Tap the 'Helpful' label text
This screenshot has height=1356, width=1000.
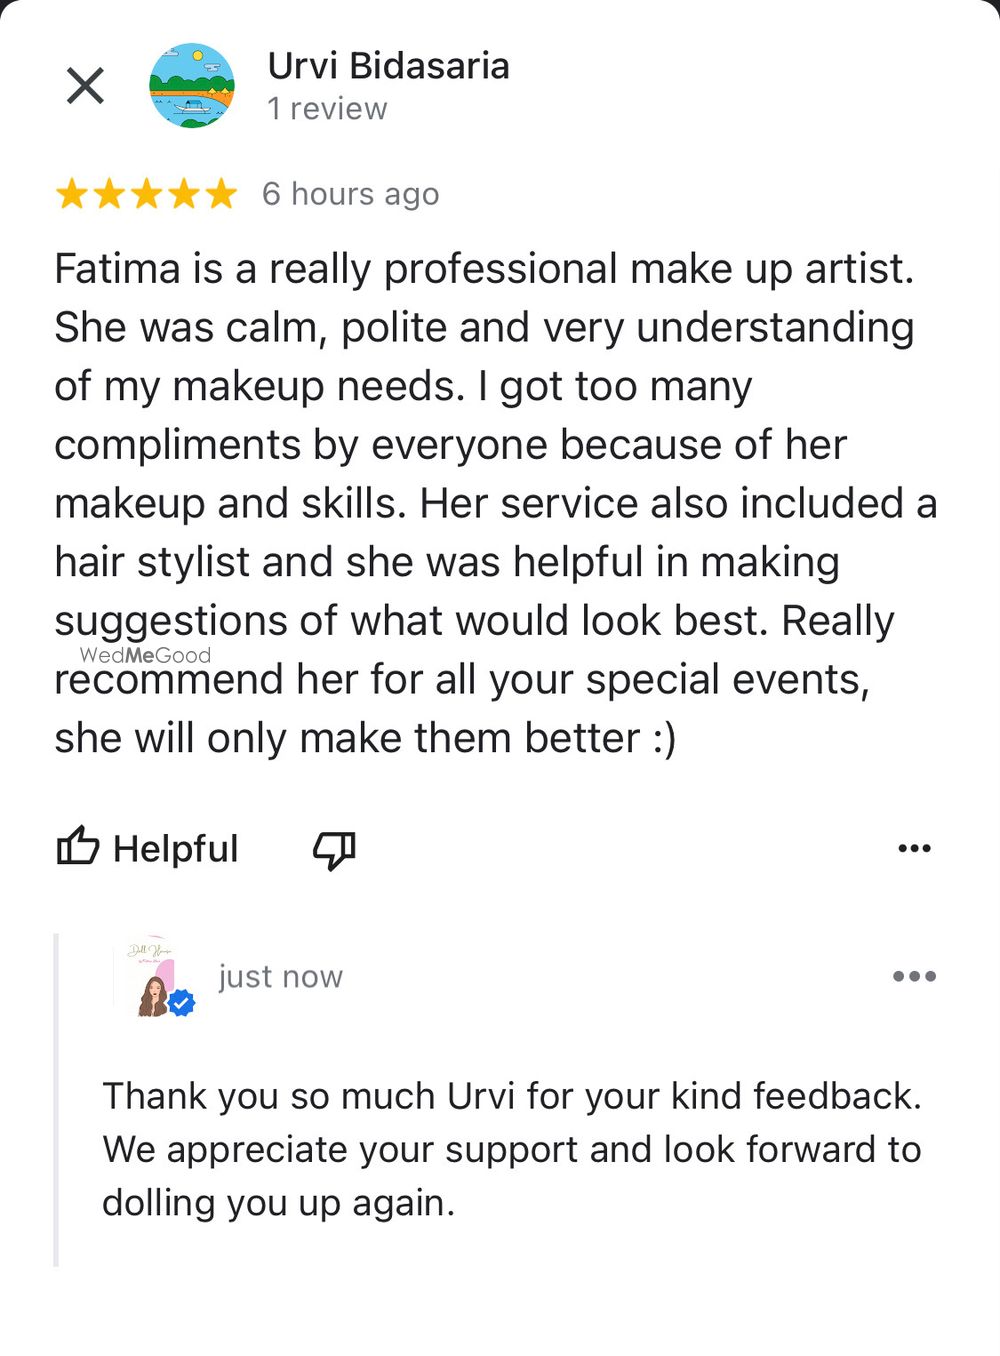pyautogui.click(x=175, y=849)
